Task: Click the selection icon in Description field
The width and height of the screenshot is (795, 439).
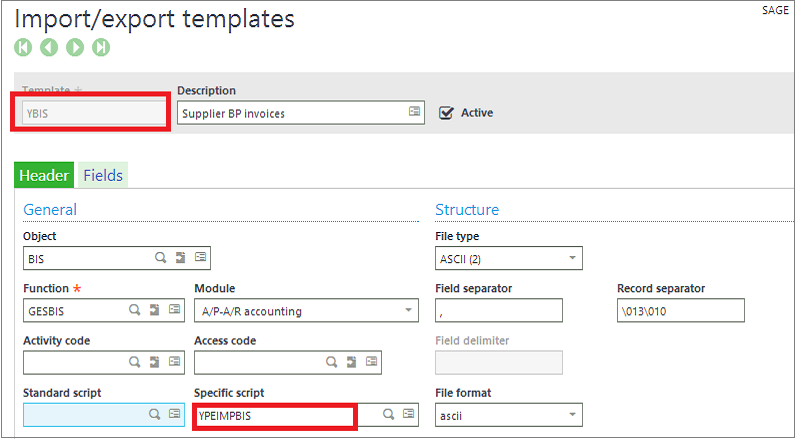Action: pos(414,113)
